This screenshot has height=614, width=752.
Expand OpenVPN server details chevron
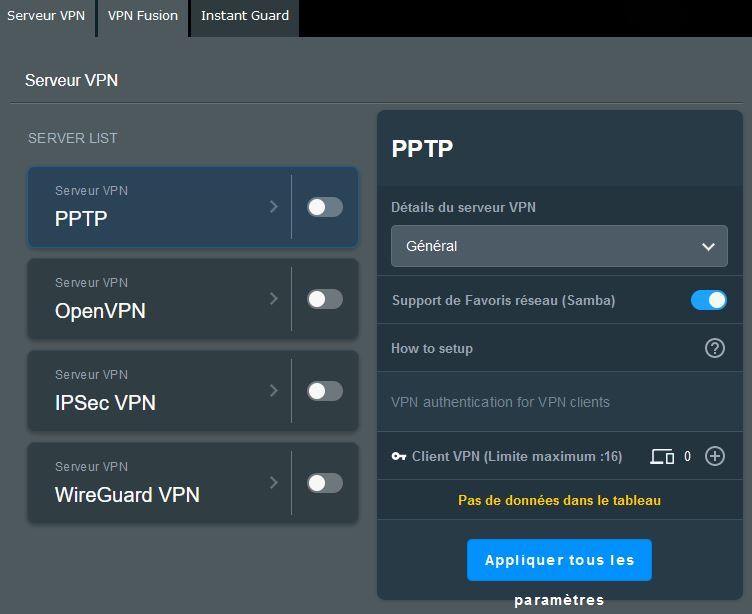click(x=274, y=299)
